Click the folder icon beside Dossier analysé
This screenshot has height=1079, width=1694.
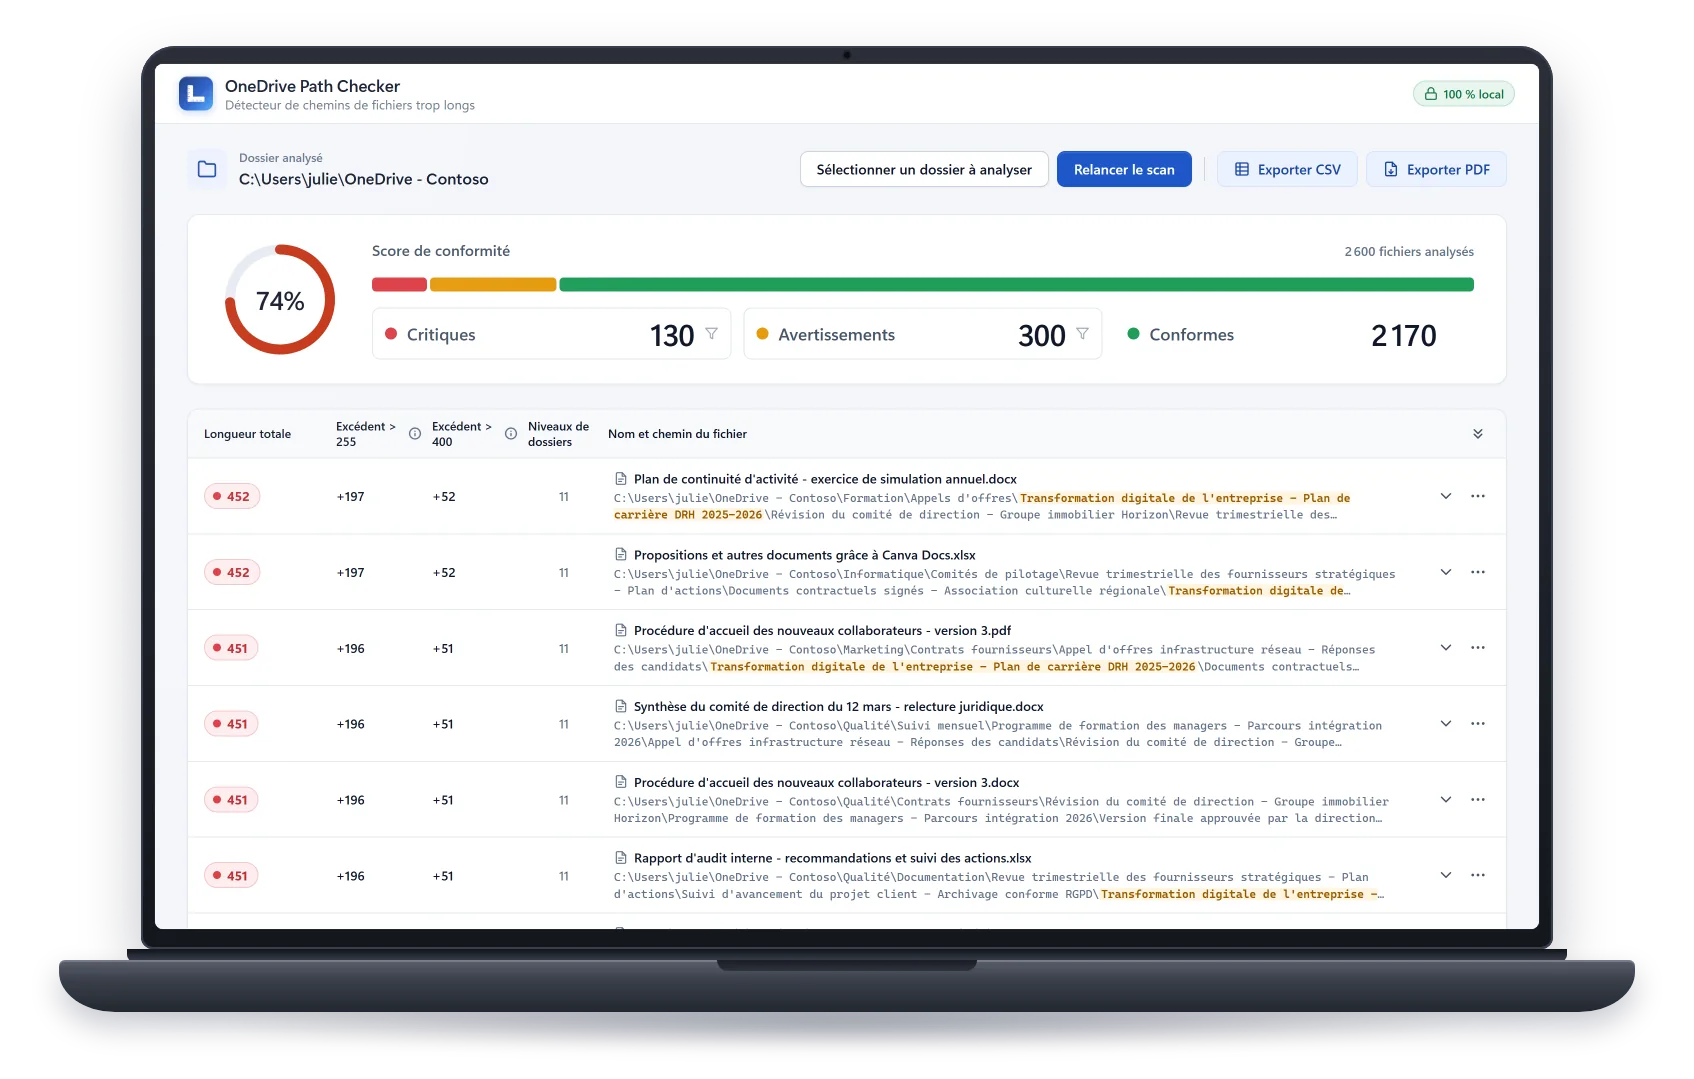(207, 169)
